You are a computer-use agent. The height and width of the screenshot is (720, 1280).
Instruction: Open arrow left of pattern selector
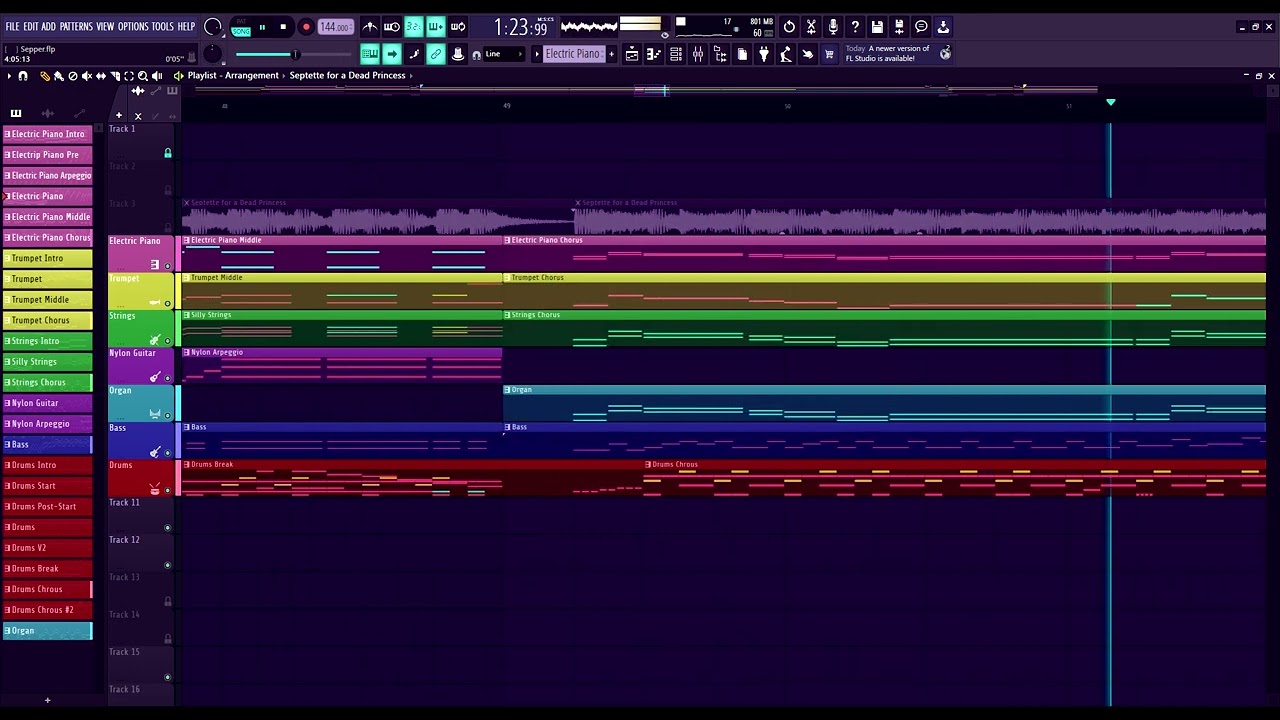click(537, 54)
